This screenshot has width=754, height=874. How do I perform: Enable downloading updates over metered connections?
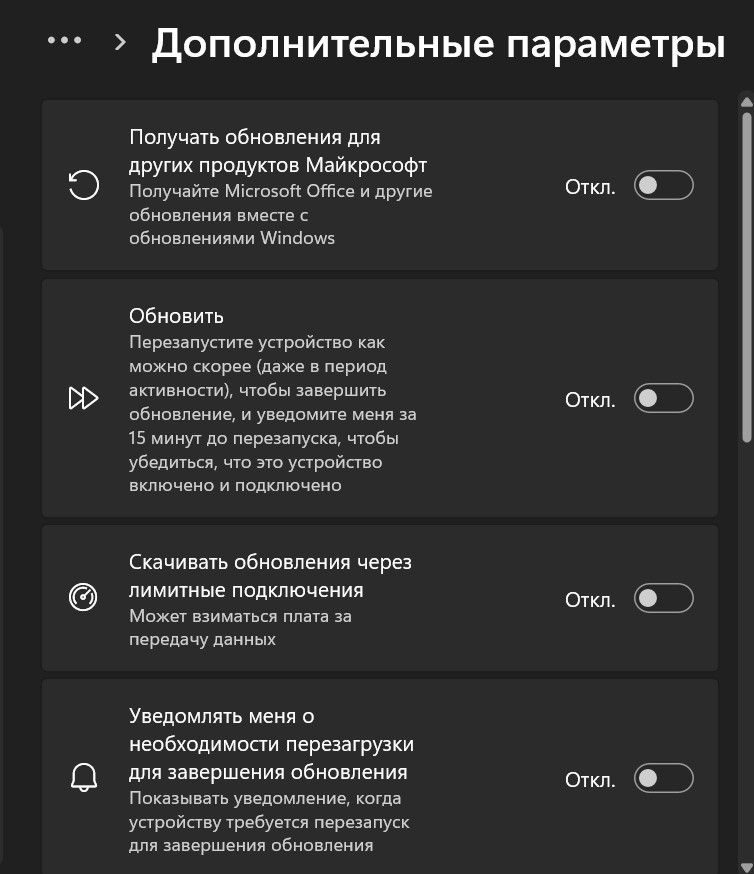click(x=663, y=598)
